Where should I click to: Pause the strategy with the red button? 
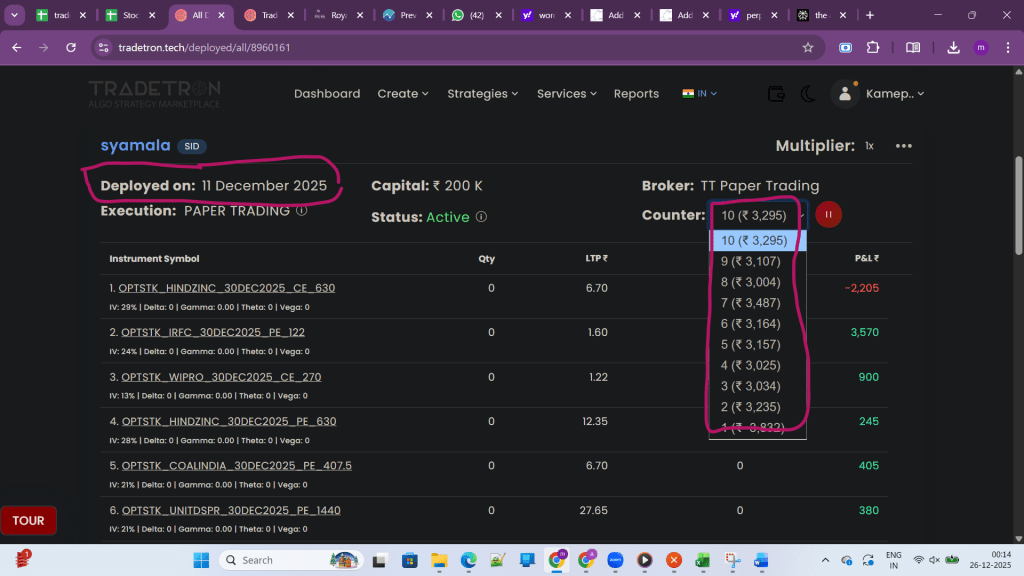tap(829, 215)
